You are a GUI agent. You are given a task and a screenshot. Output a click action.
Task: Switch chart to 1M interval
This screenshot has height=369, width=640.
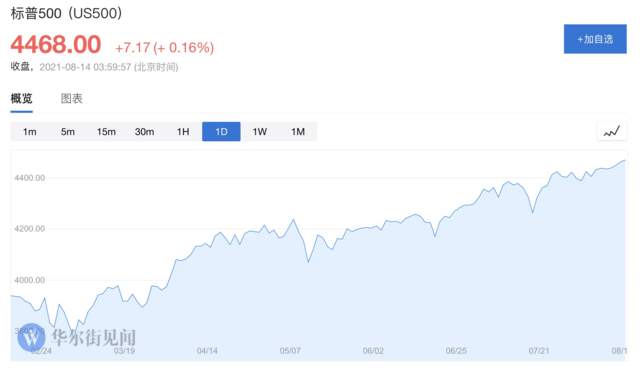click(298, 132)
